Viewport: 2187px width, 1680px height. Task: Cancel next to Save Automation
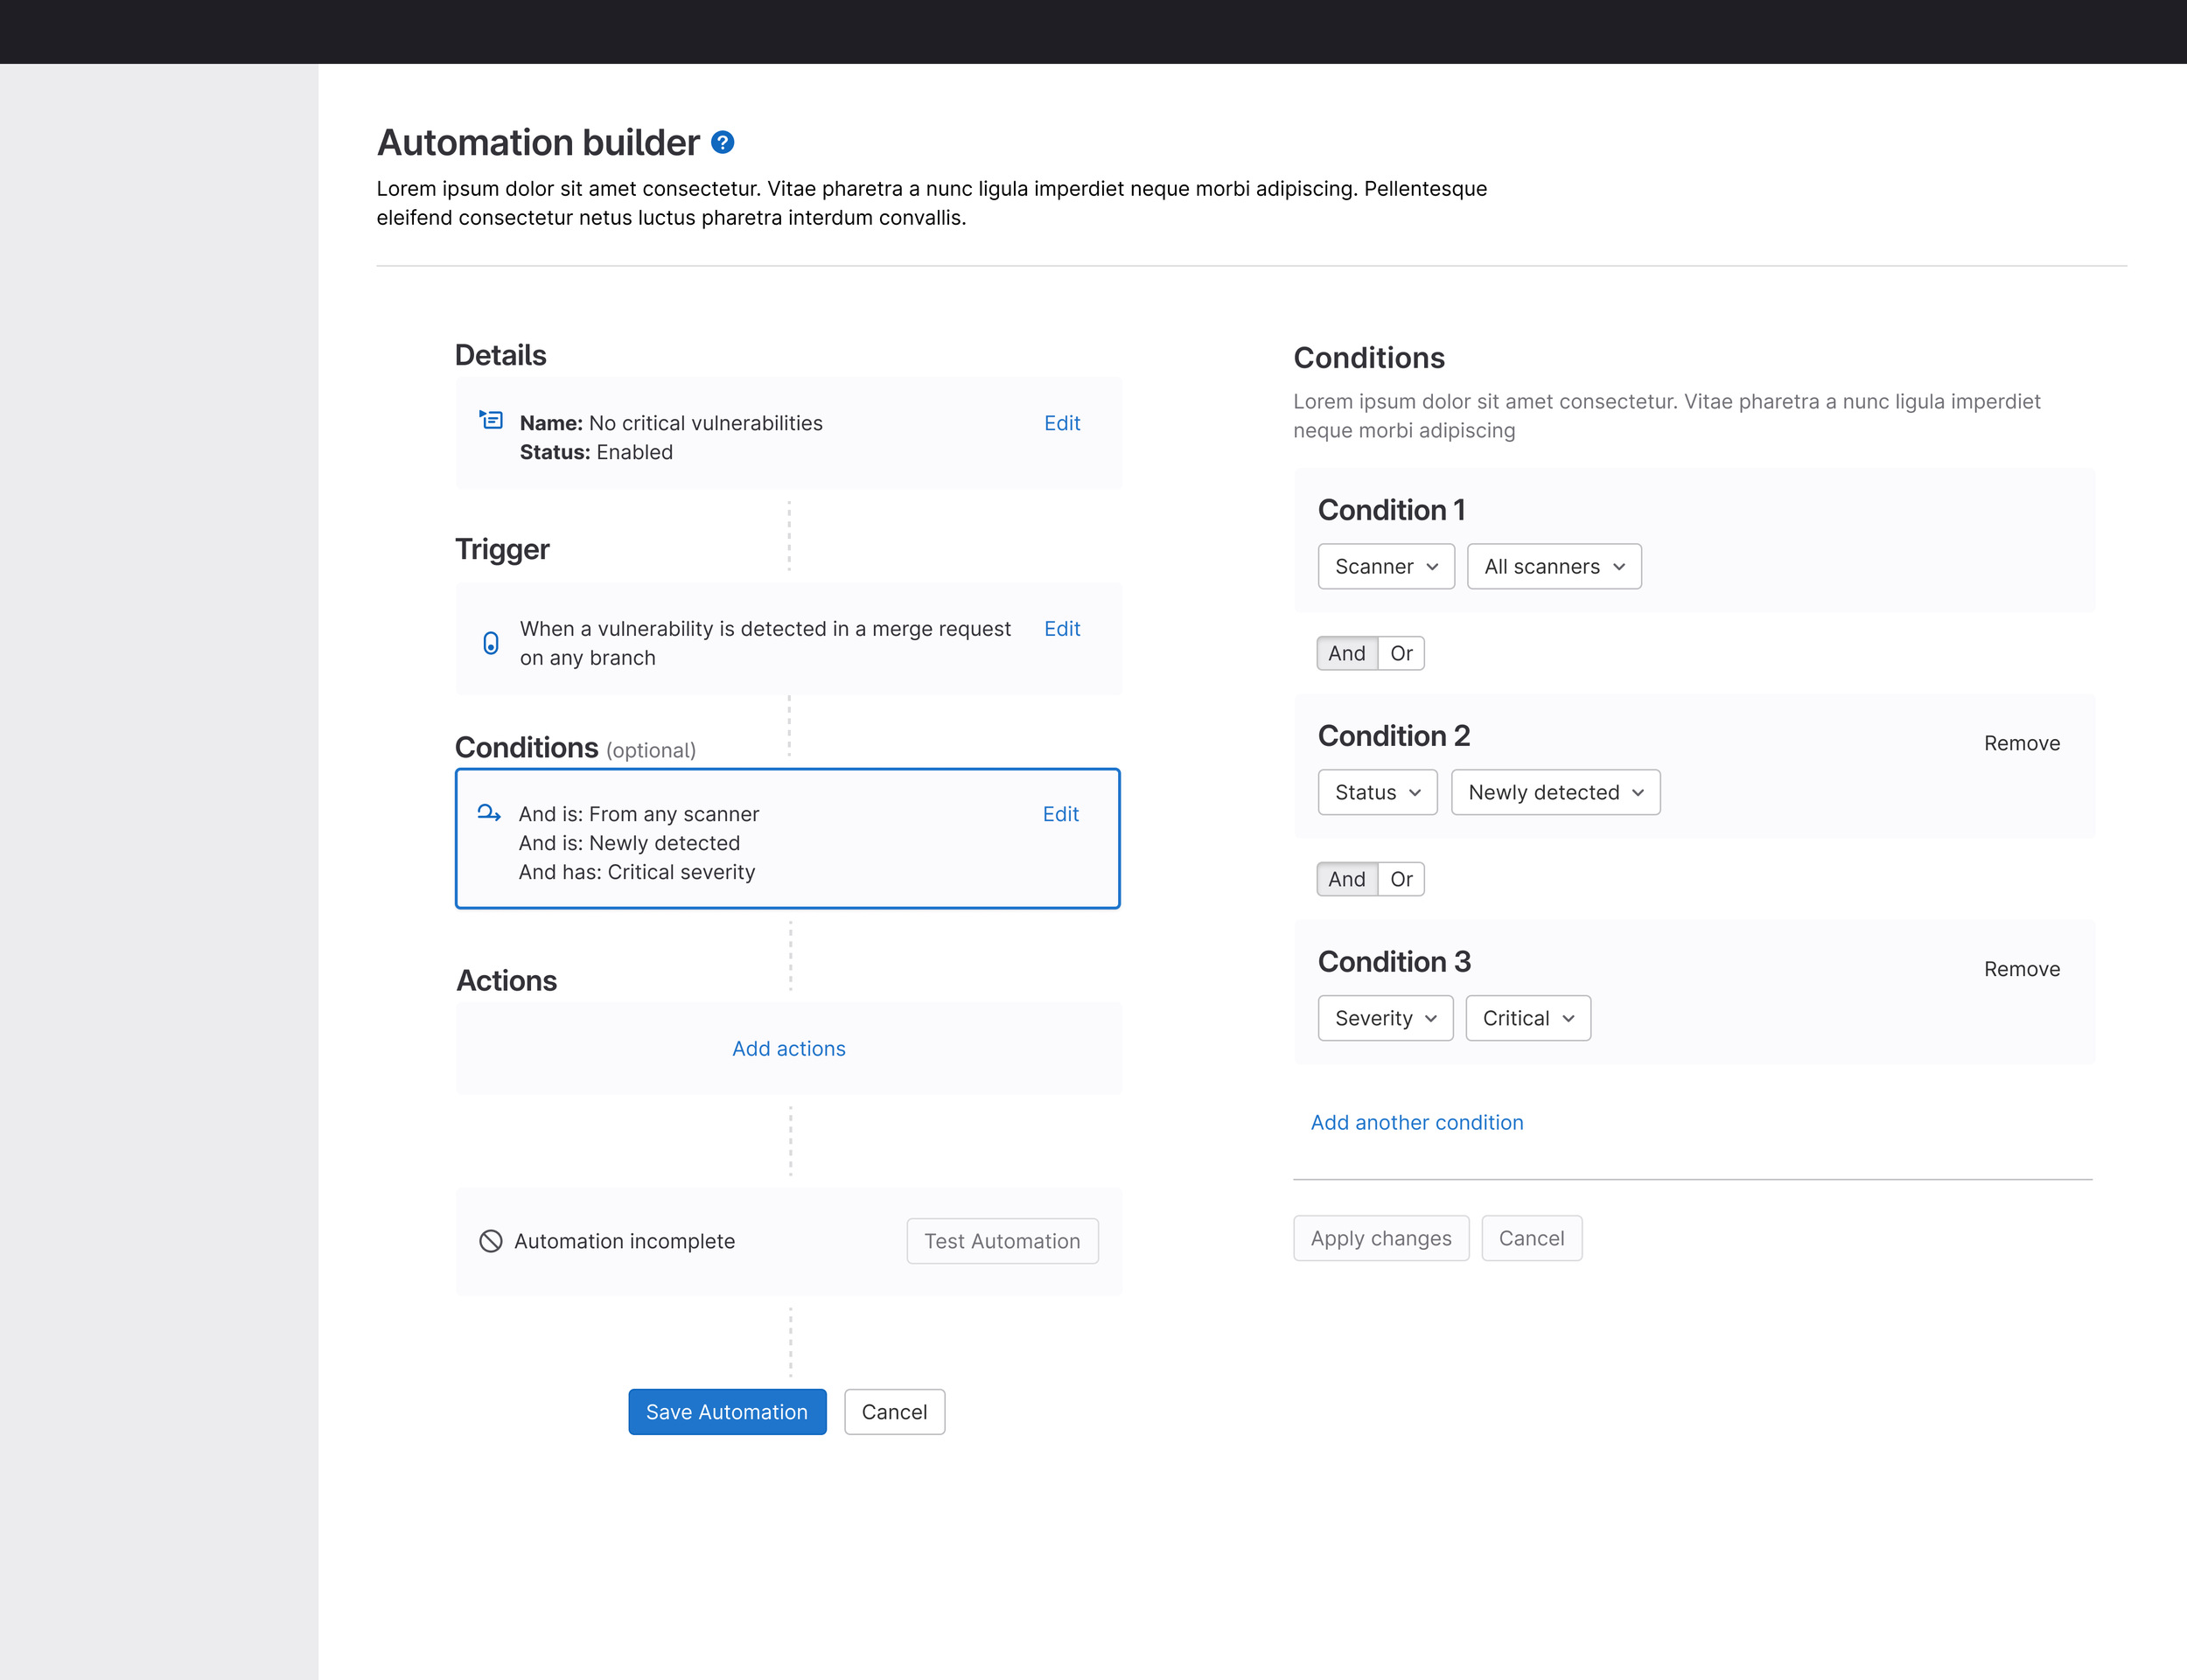coord(894,1412)
